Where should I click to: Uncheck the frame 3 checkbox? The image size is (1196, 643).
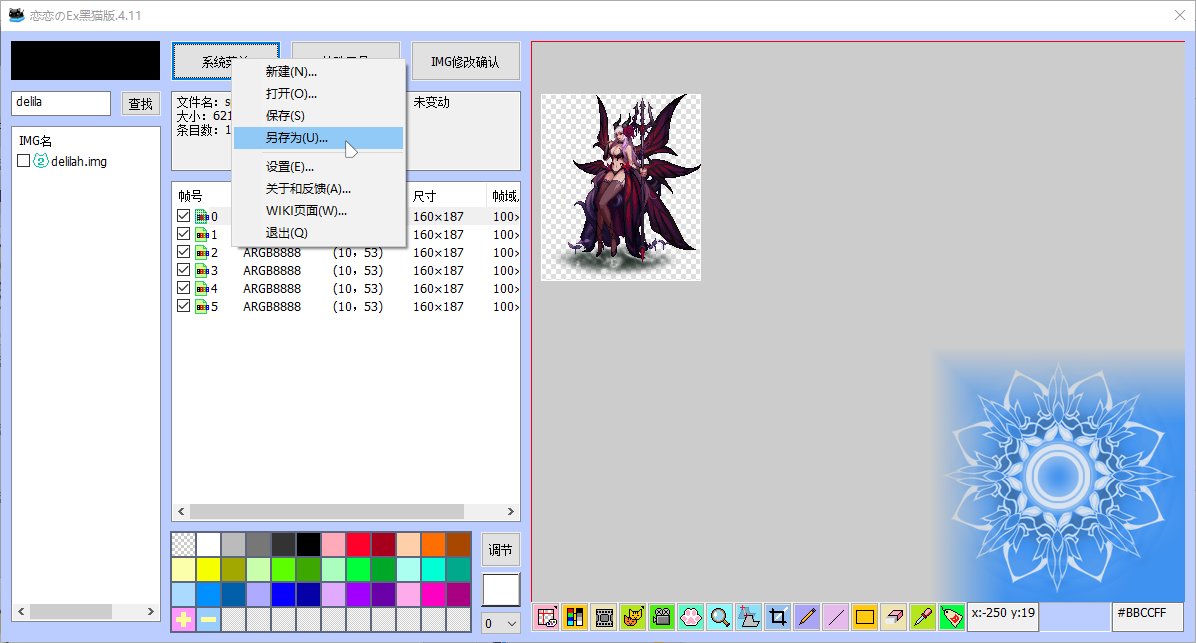[184, 270]
